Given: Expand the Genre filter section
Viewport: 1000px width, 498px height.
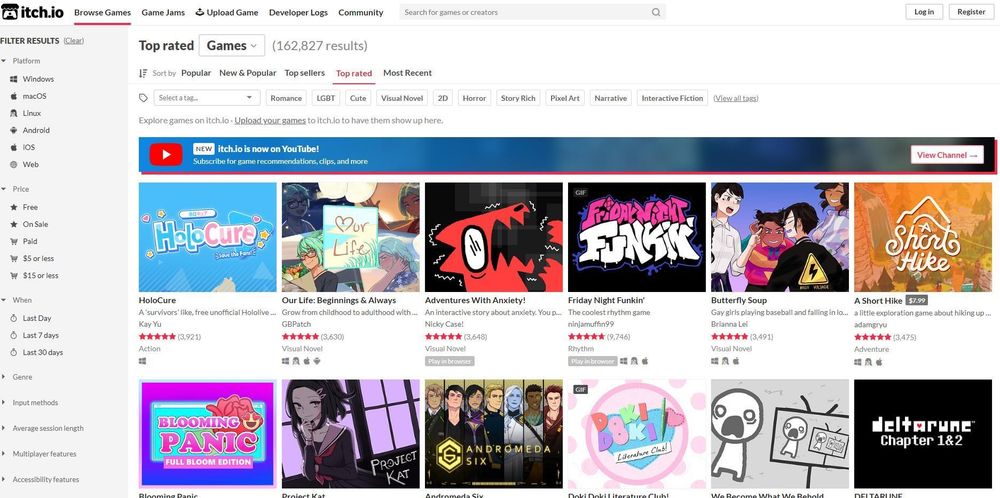Looking at the screenshot, I should [x=22, y=377].
